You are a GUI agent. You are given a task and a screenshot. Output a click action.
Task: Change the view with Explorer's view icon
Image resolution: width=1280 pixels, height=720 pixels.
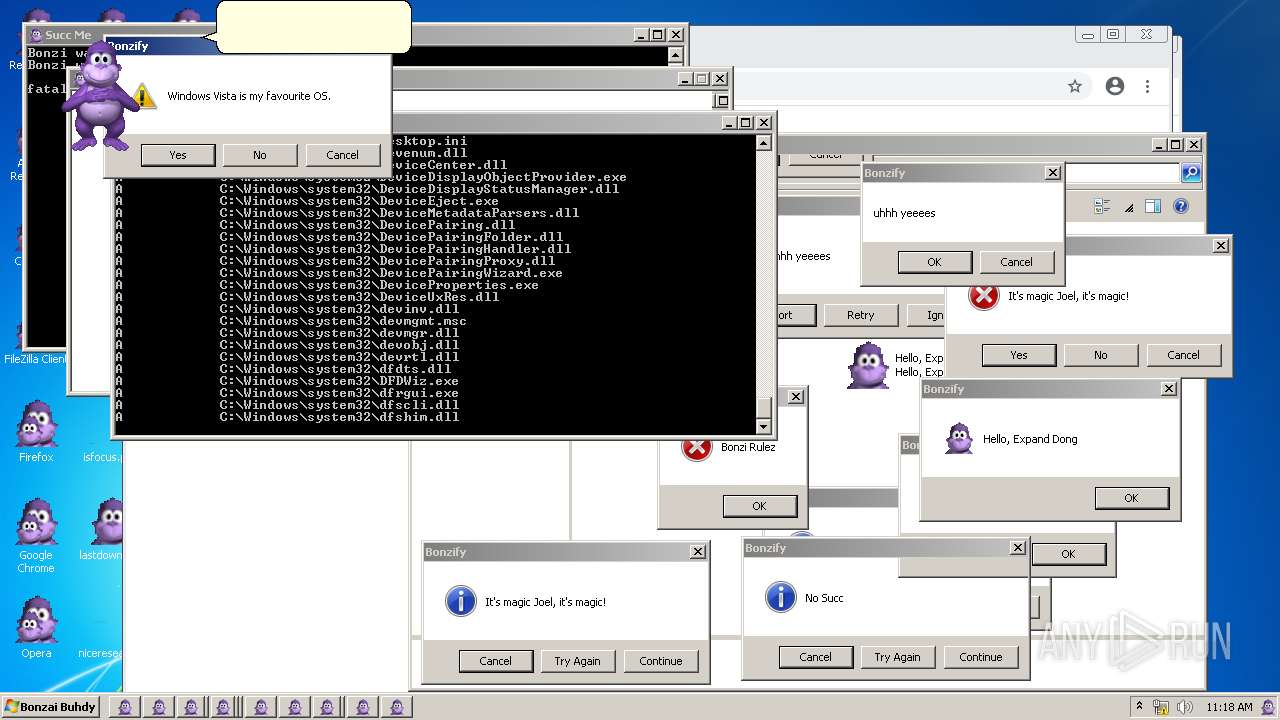pyautogui.click(x=1102, y=206)
